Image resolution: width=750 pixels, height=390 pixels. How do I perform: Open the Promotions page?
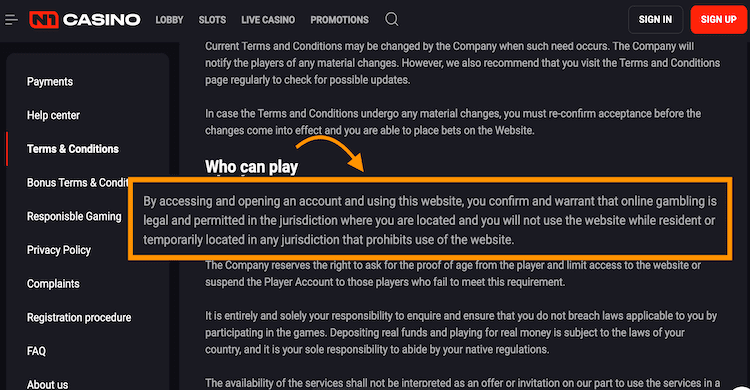340,20
